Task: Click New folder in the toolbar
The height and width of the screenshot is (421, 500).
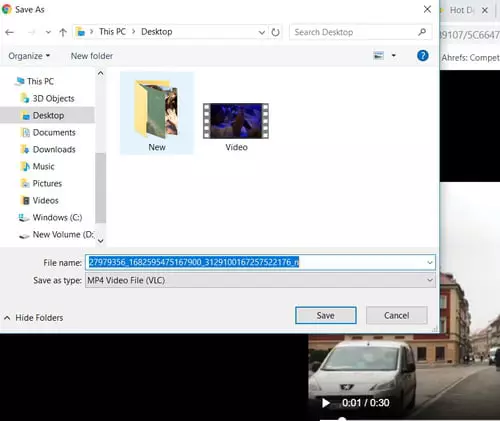Action: [92, 56]
